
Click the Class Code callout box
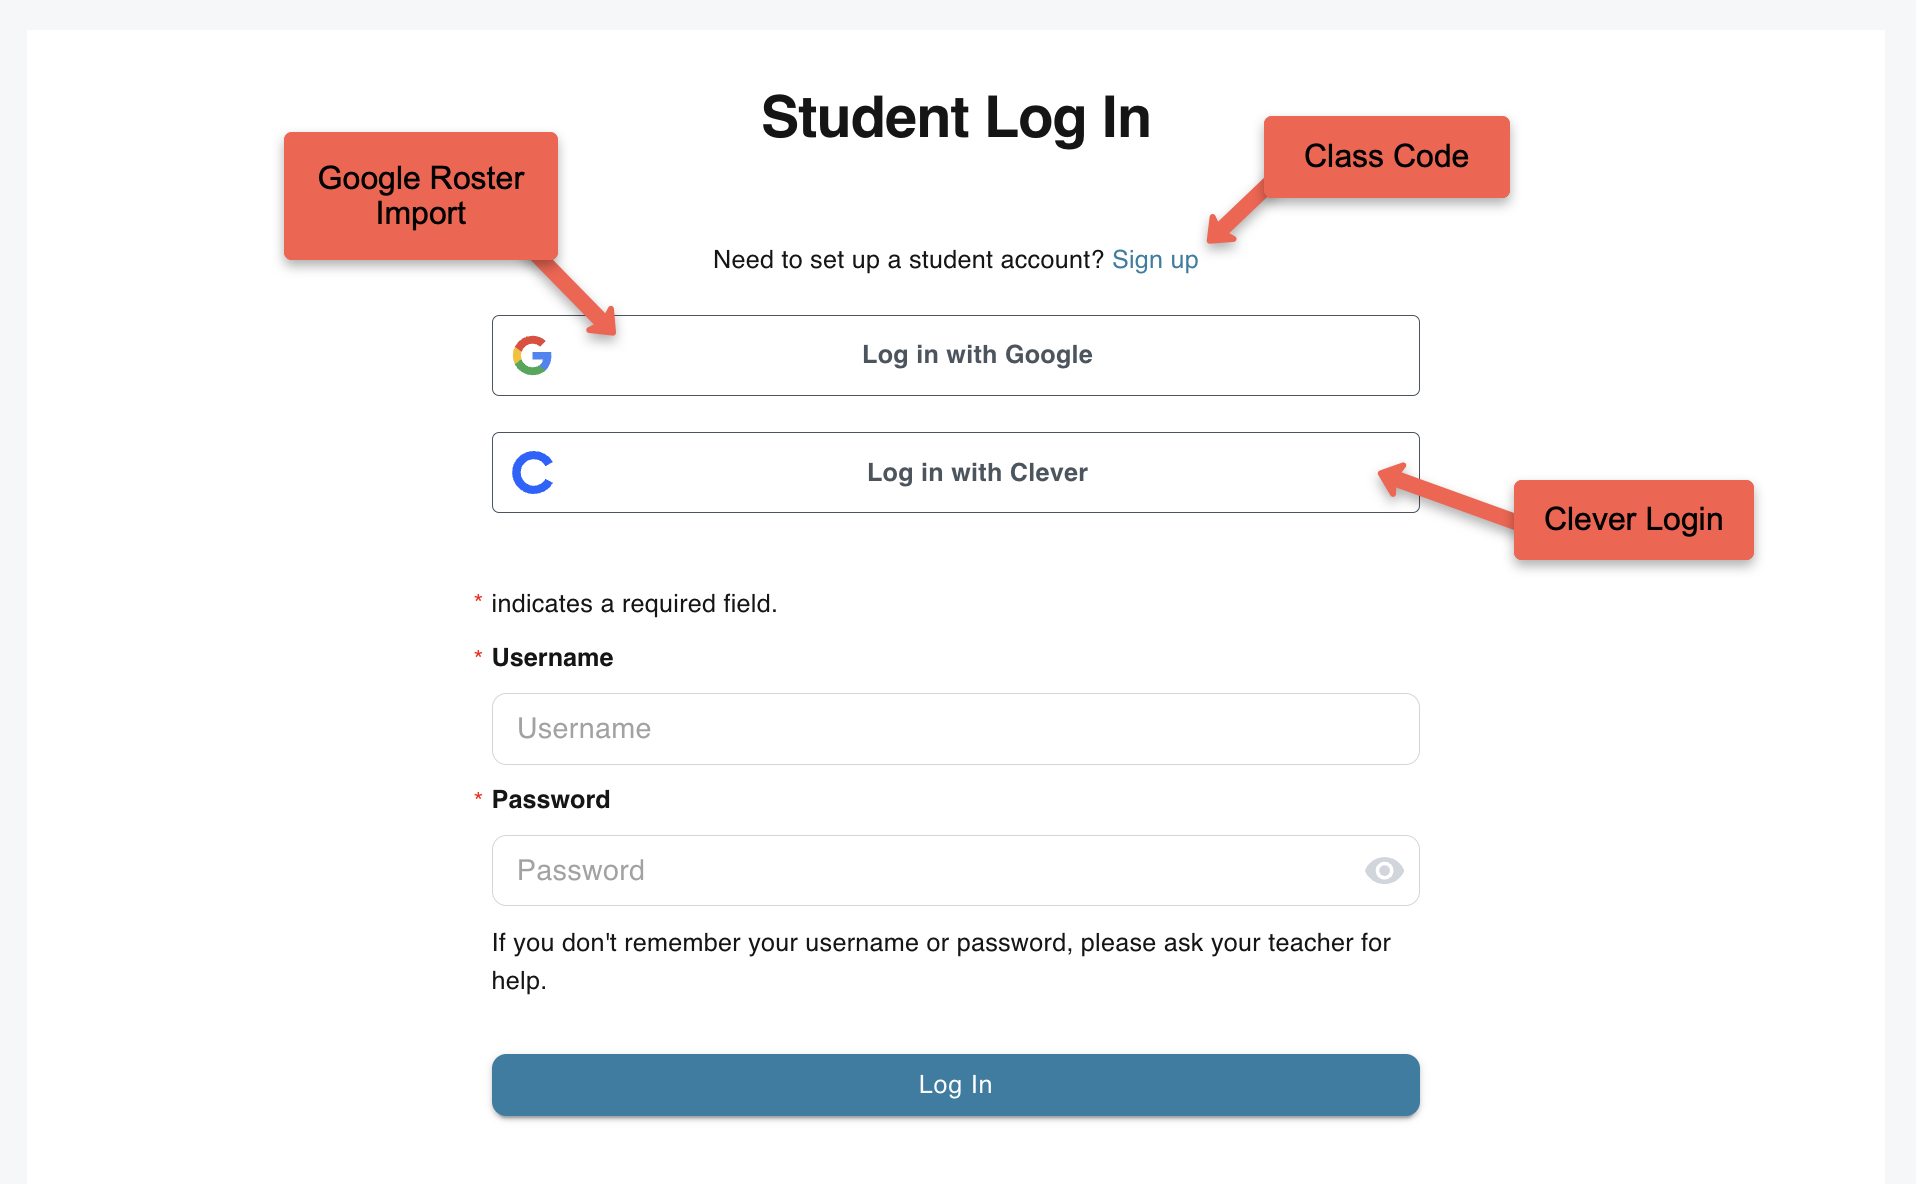1386,157
